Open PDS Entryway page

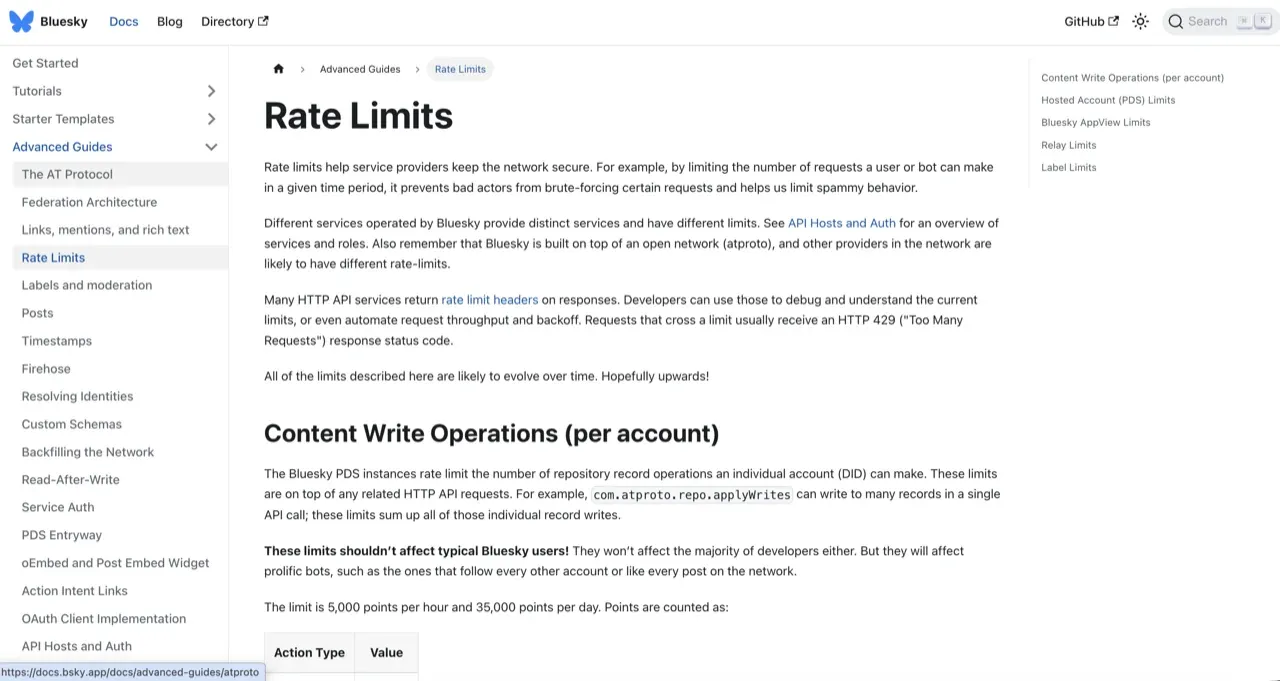[62, 535]
